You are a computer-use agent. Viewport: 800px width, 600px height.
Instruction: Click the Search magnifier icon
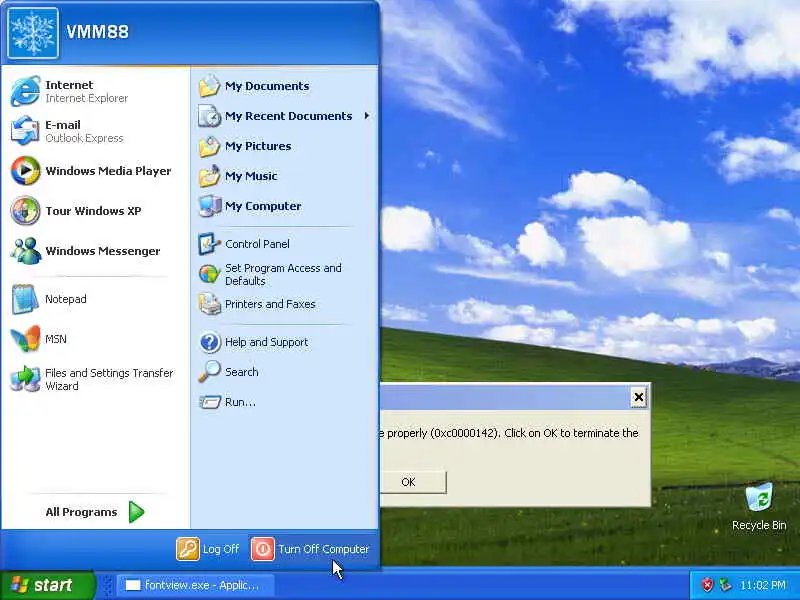click(x=209, y=372)
